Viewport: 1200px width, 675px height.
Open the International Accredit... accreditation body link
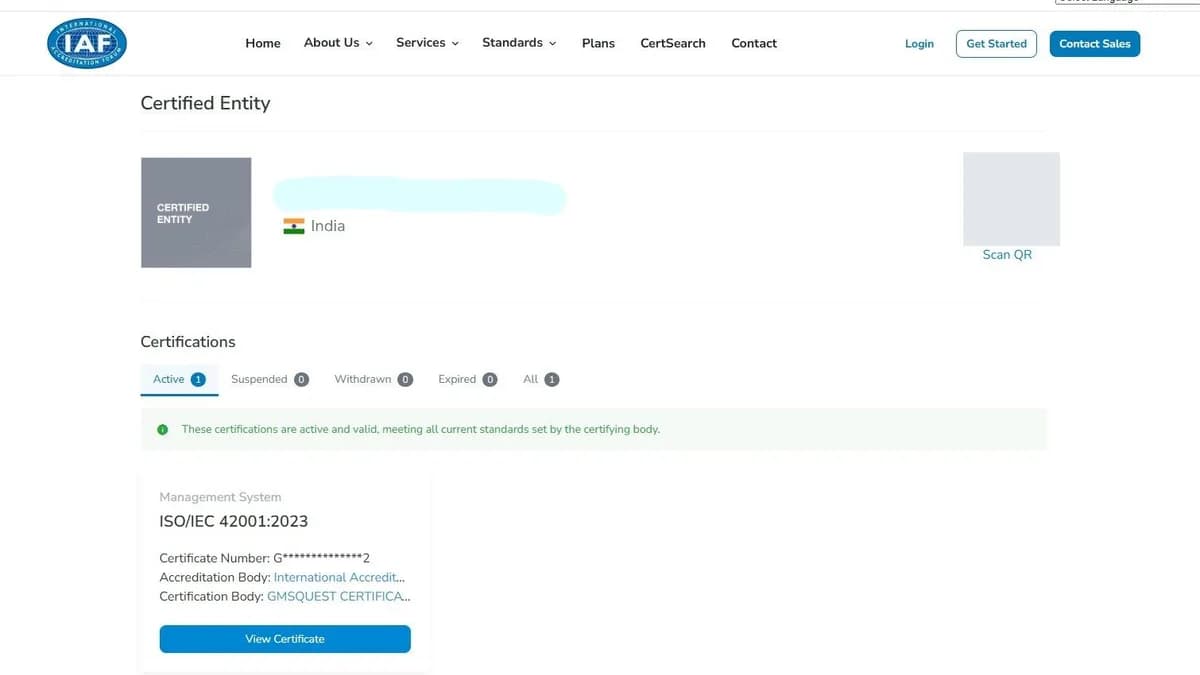(339, 577)
